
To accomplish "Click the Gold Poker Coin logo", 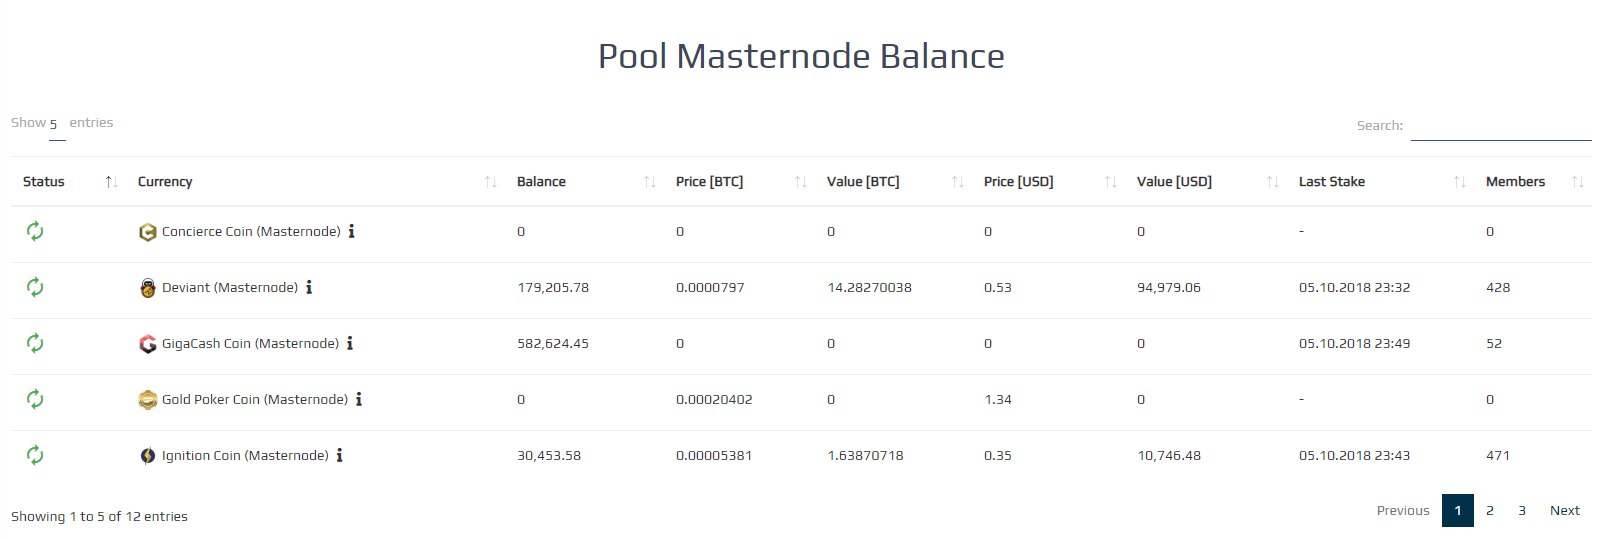I will coord(148,400).
